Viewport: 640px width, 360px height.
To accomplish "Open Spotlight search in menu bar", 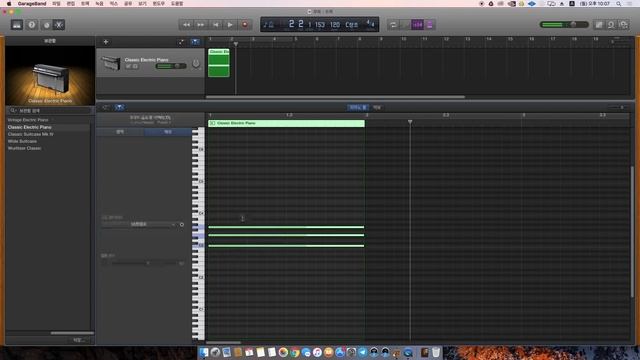I will tap(618, 4).
